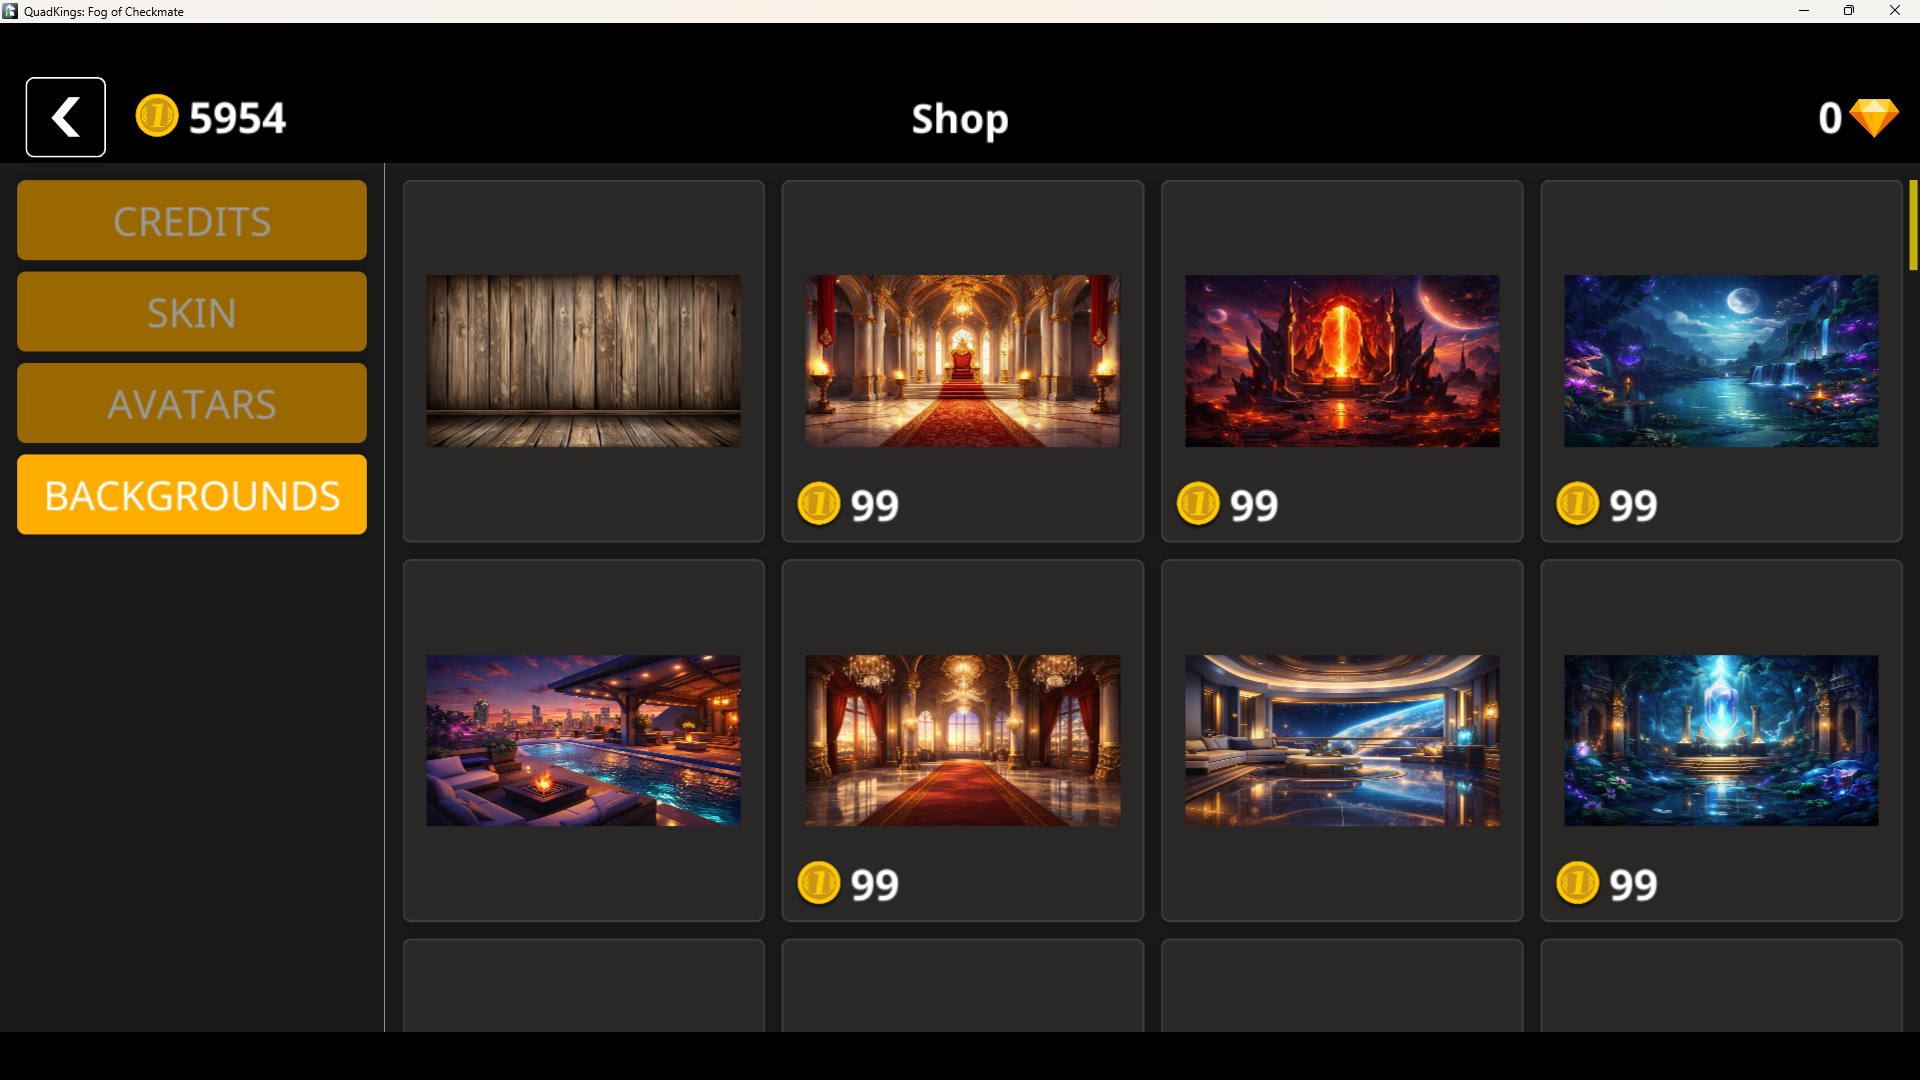Click coin price icon under red curtain ballroom

[x=818, y=883]
